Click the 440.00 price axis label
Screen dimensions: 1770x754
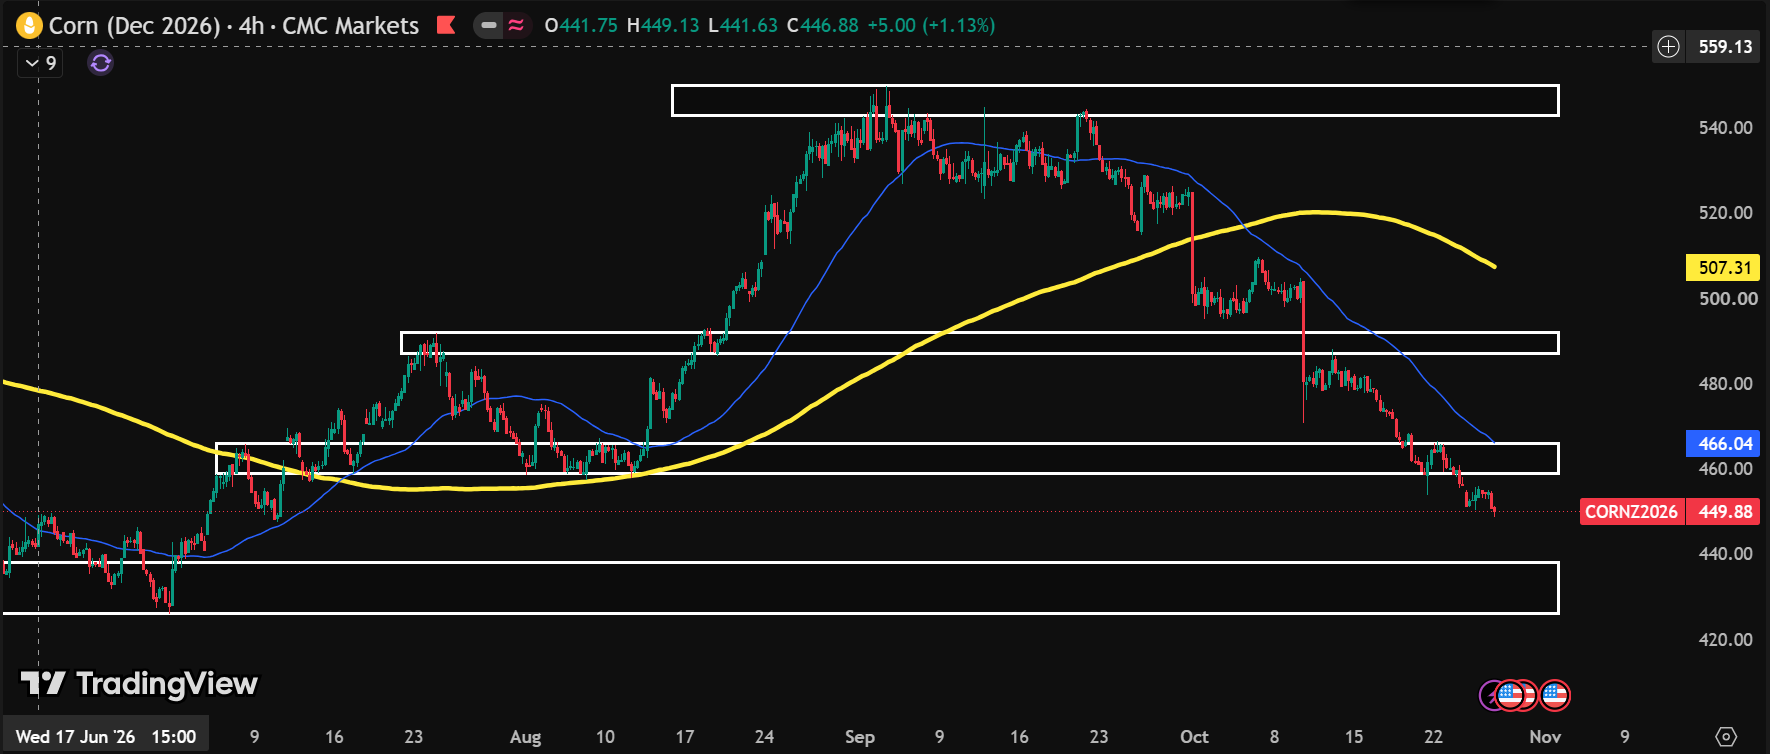pyautogui.click(x=1725, y=554)
